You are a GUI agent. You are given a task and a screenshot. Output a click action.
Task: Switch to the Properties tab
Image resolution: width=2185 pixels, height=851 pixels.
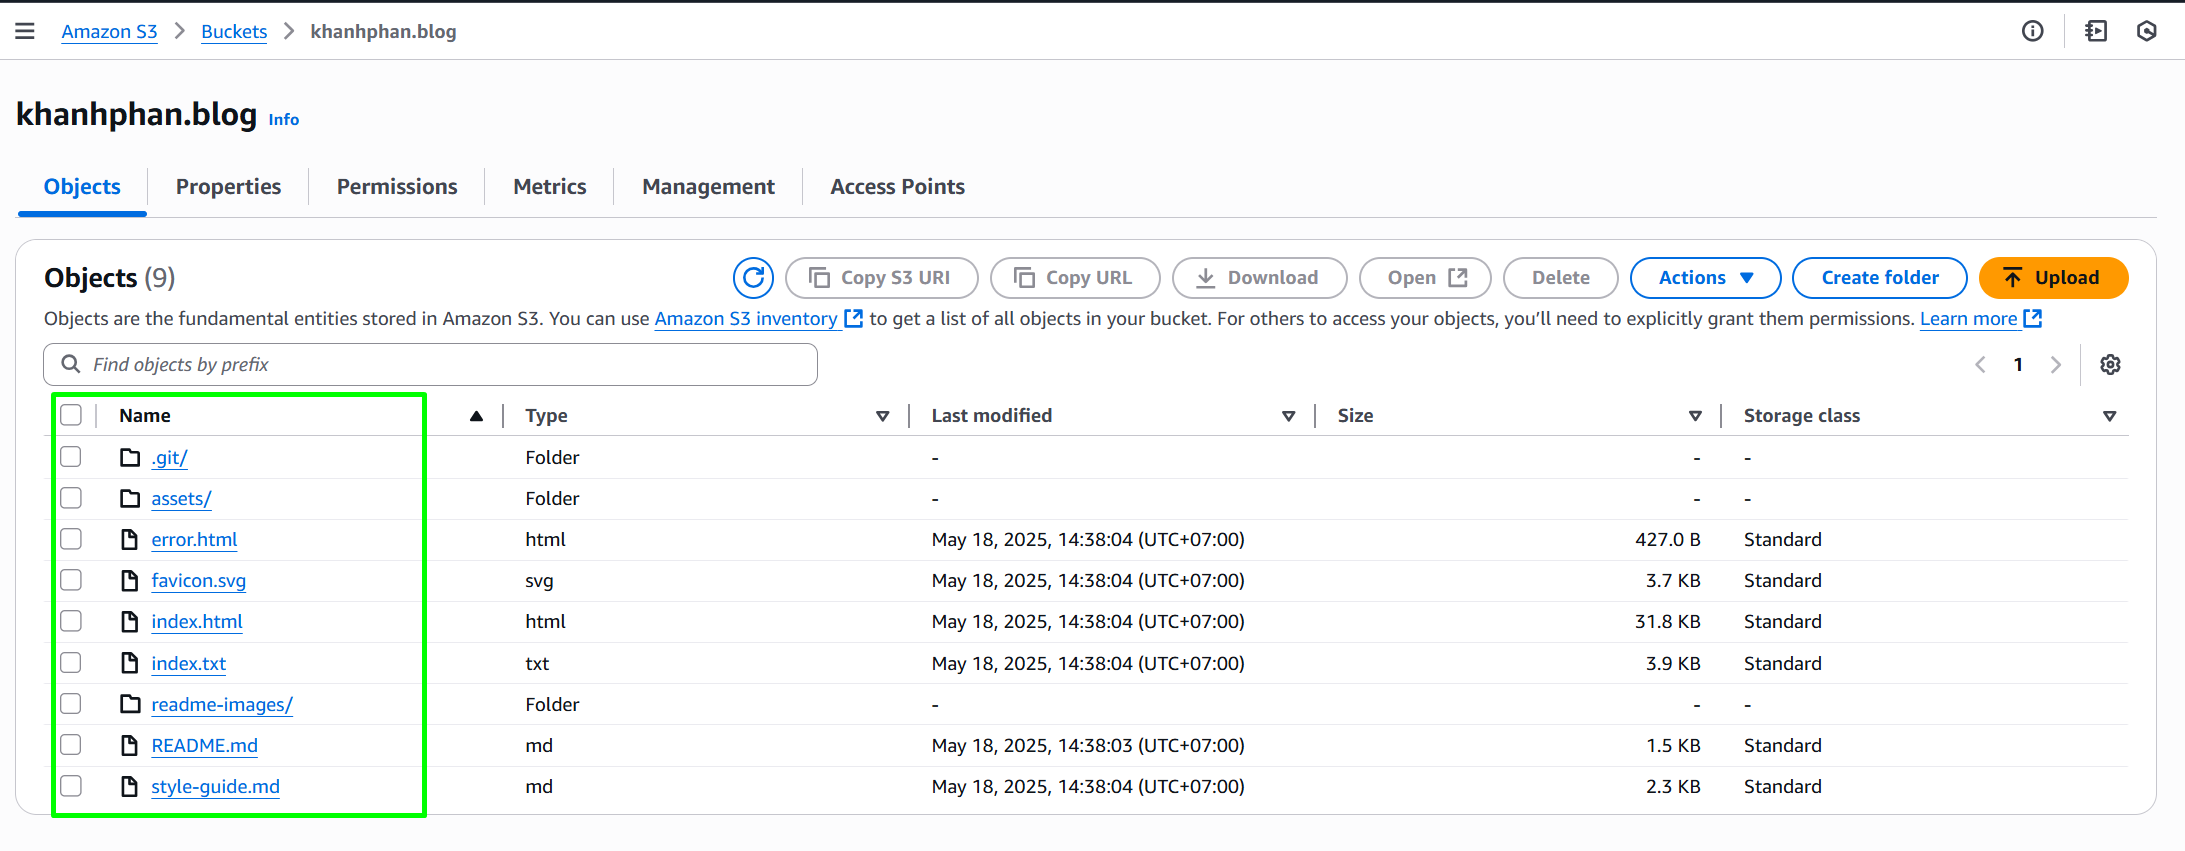pos(228,187)
